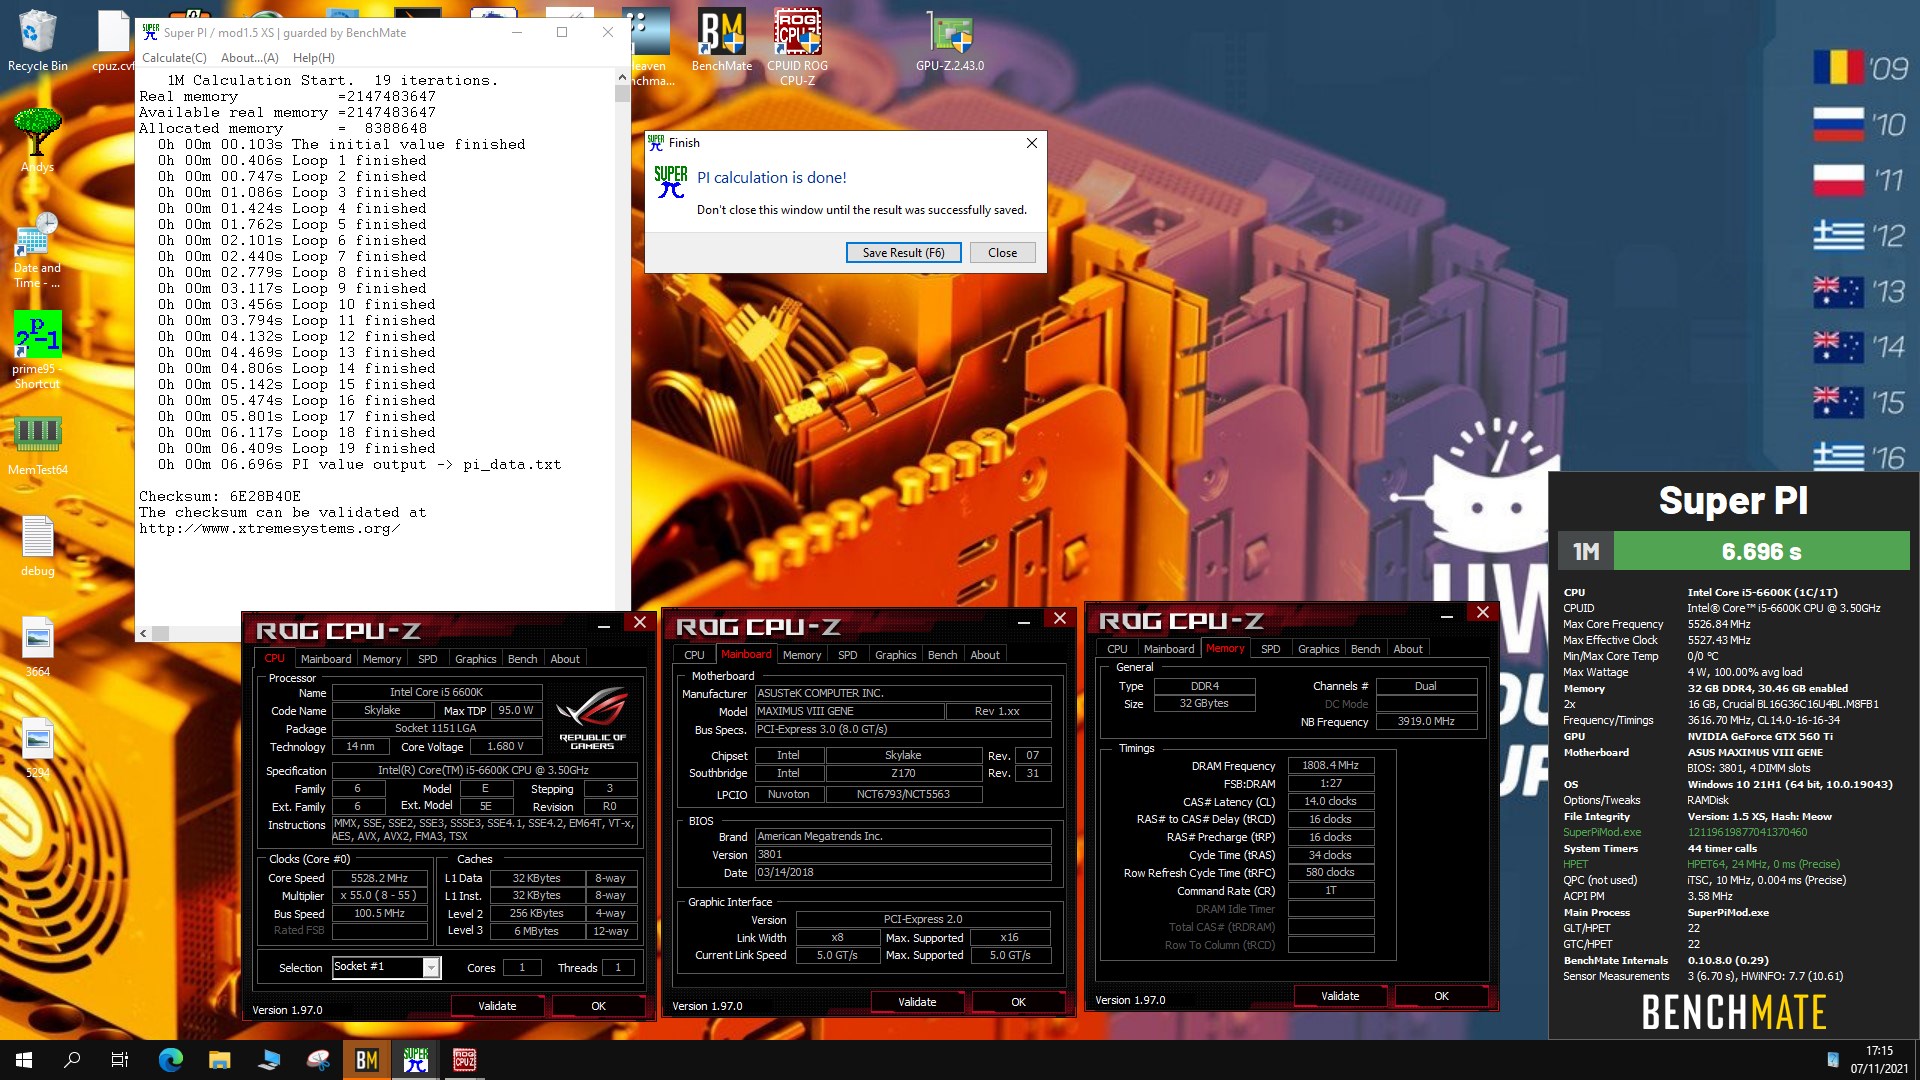Image resolution: width=1920 pixels, height=1080 pixels.
Task: Click OK in CPU-tab CPU-Z window
Action: coord(598,1006)
